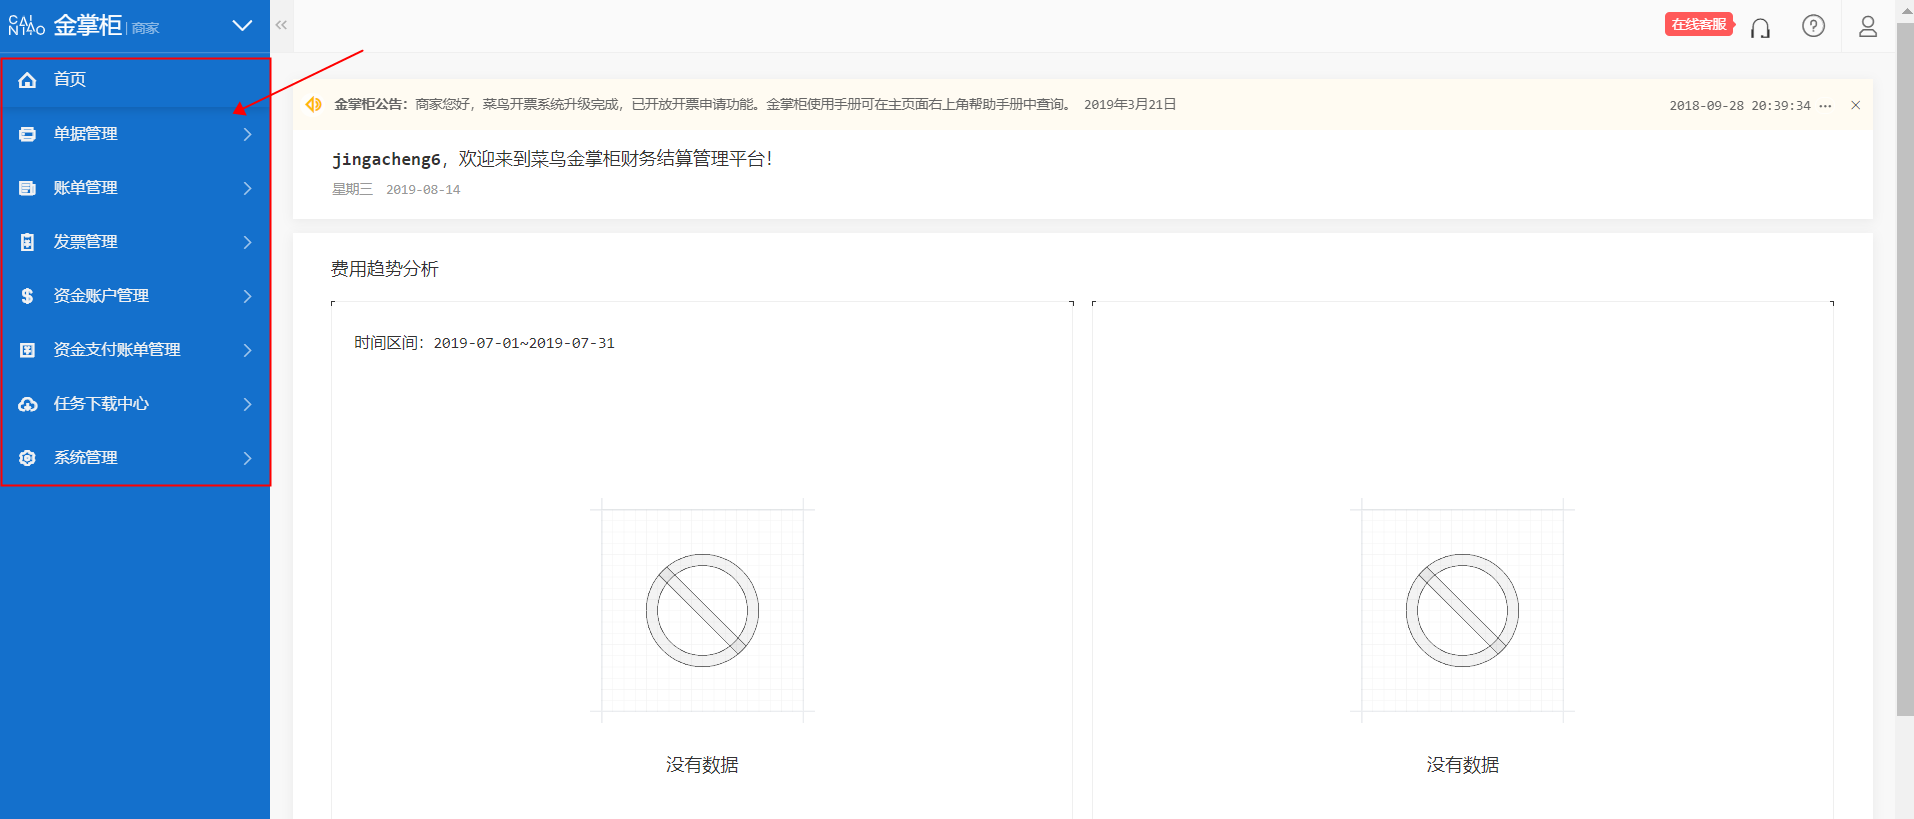Open 发票管理 menu item
This screenshot has height=819, width=1914.
click(136, 242)
